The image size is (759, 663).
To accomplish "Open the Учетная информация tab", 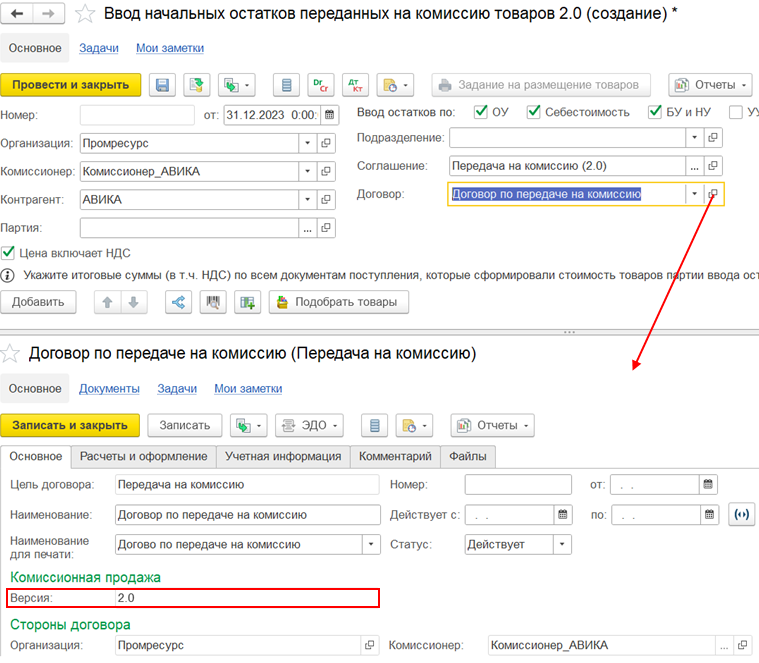I will pyautogui.click(x=283, y=456).
